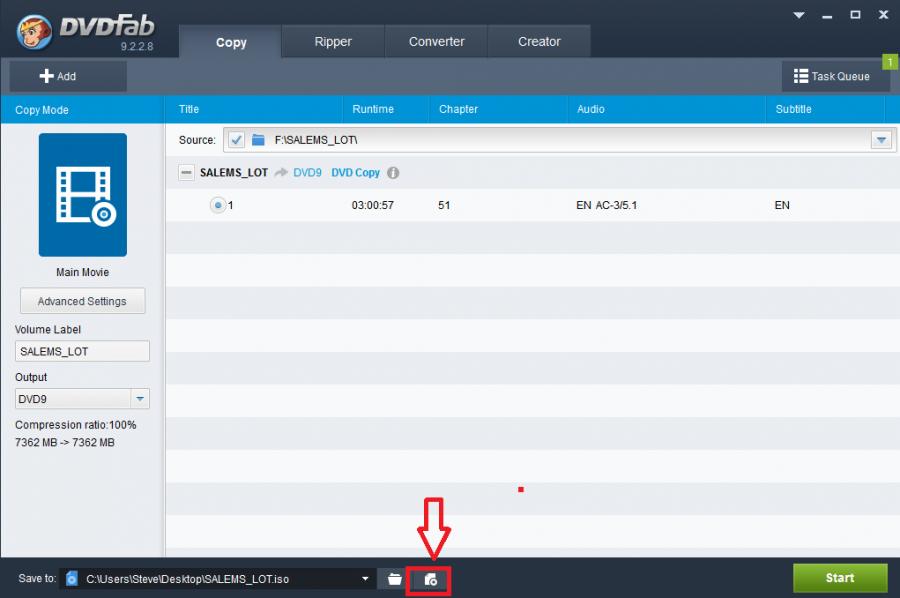
Task: Switch to the Creator tab
Action: (x=539, y=41)
